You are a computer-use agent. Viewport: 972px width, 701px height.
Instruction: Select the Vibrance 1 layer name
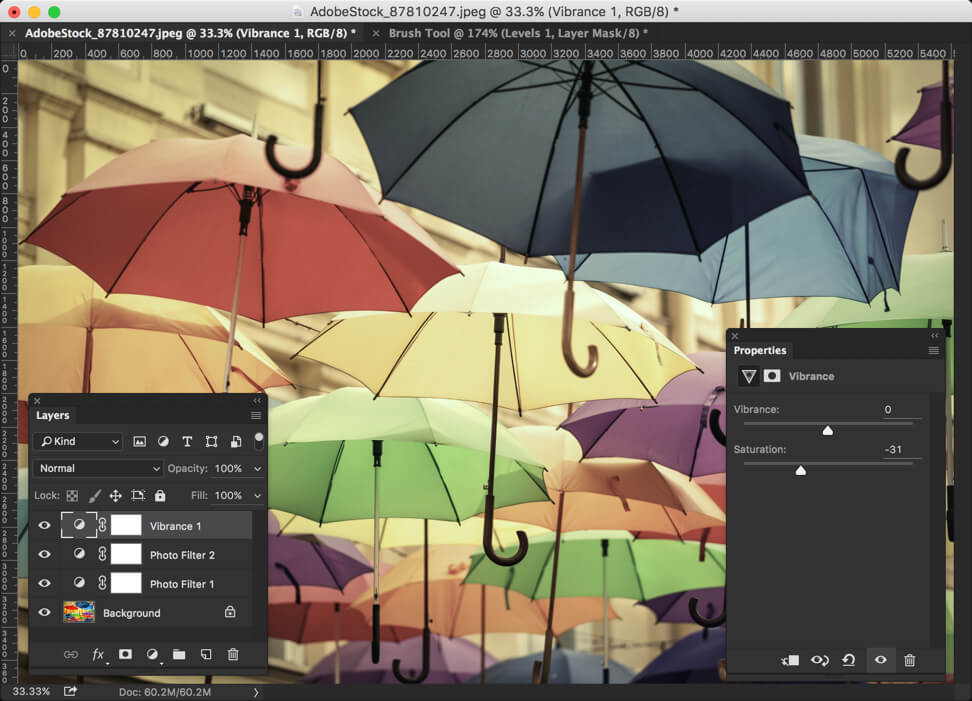pyautogui.click(x=175, y=526)
